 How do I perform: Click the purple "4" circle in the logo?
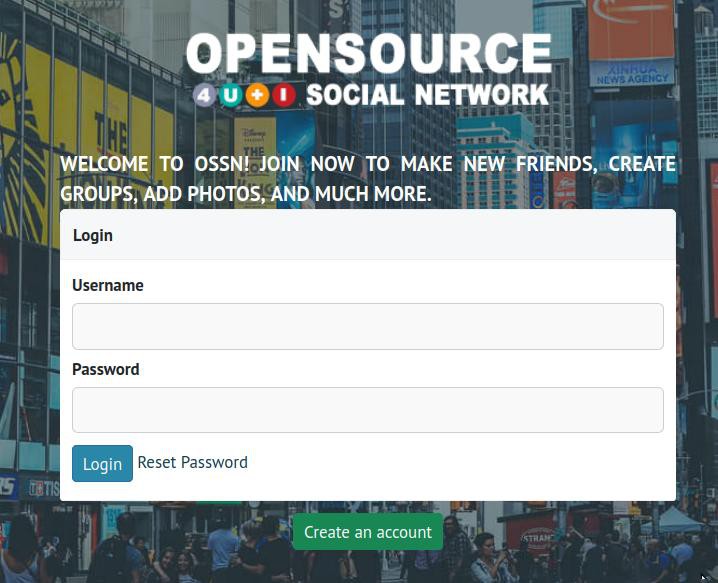[x=205, y=96]
